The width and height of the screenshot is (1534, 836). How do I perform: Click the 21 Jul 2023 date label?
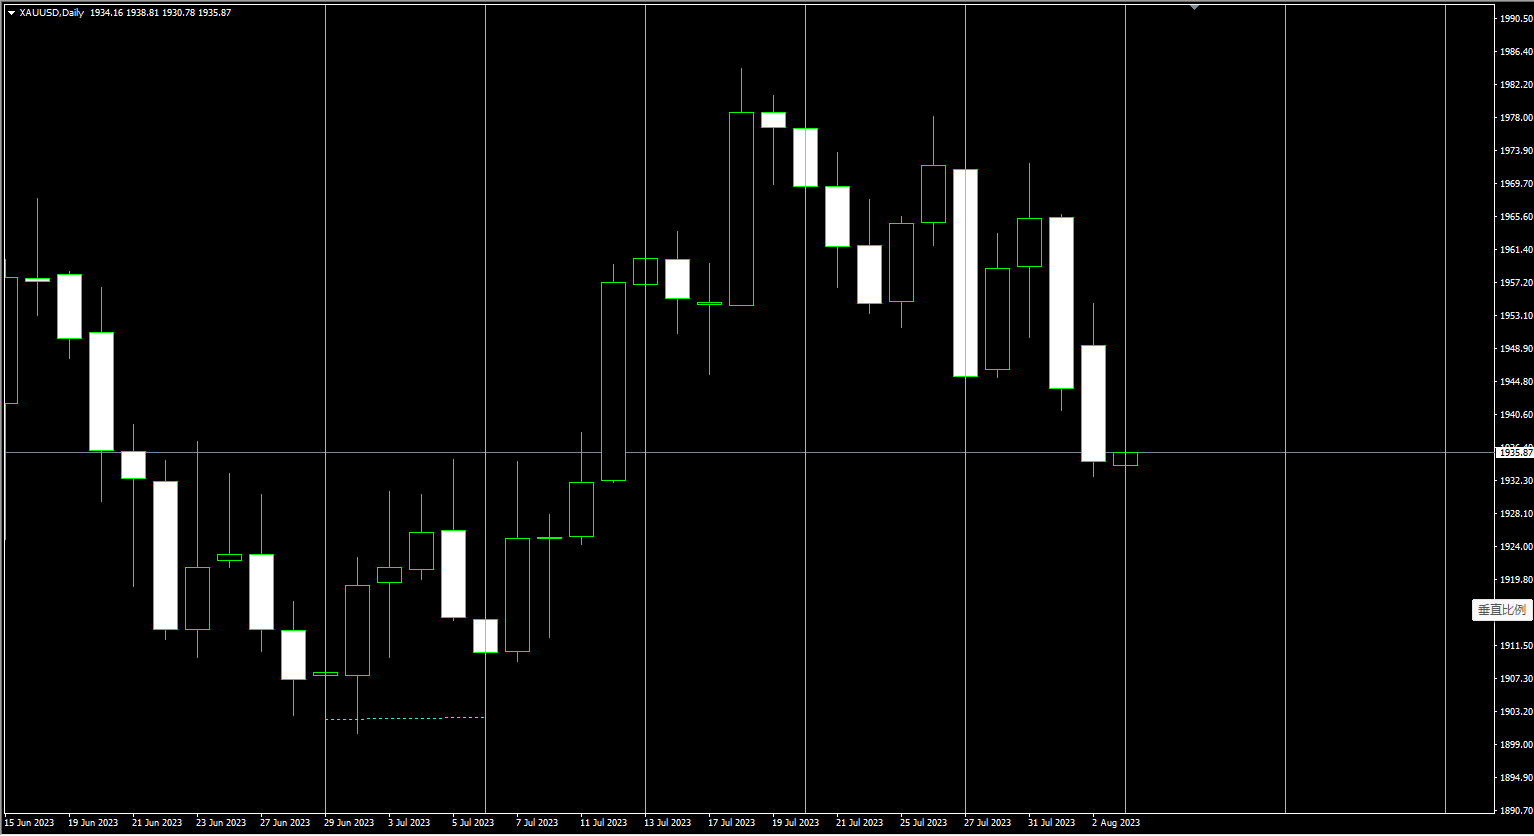(x=859, y=823)
